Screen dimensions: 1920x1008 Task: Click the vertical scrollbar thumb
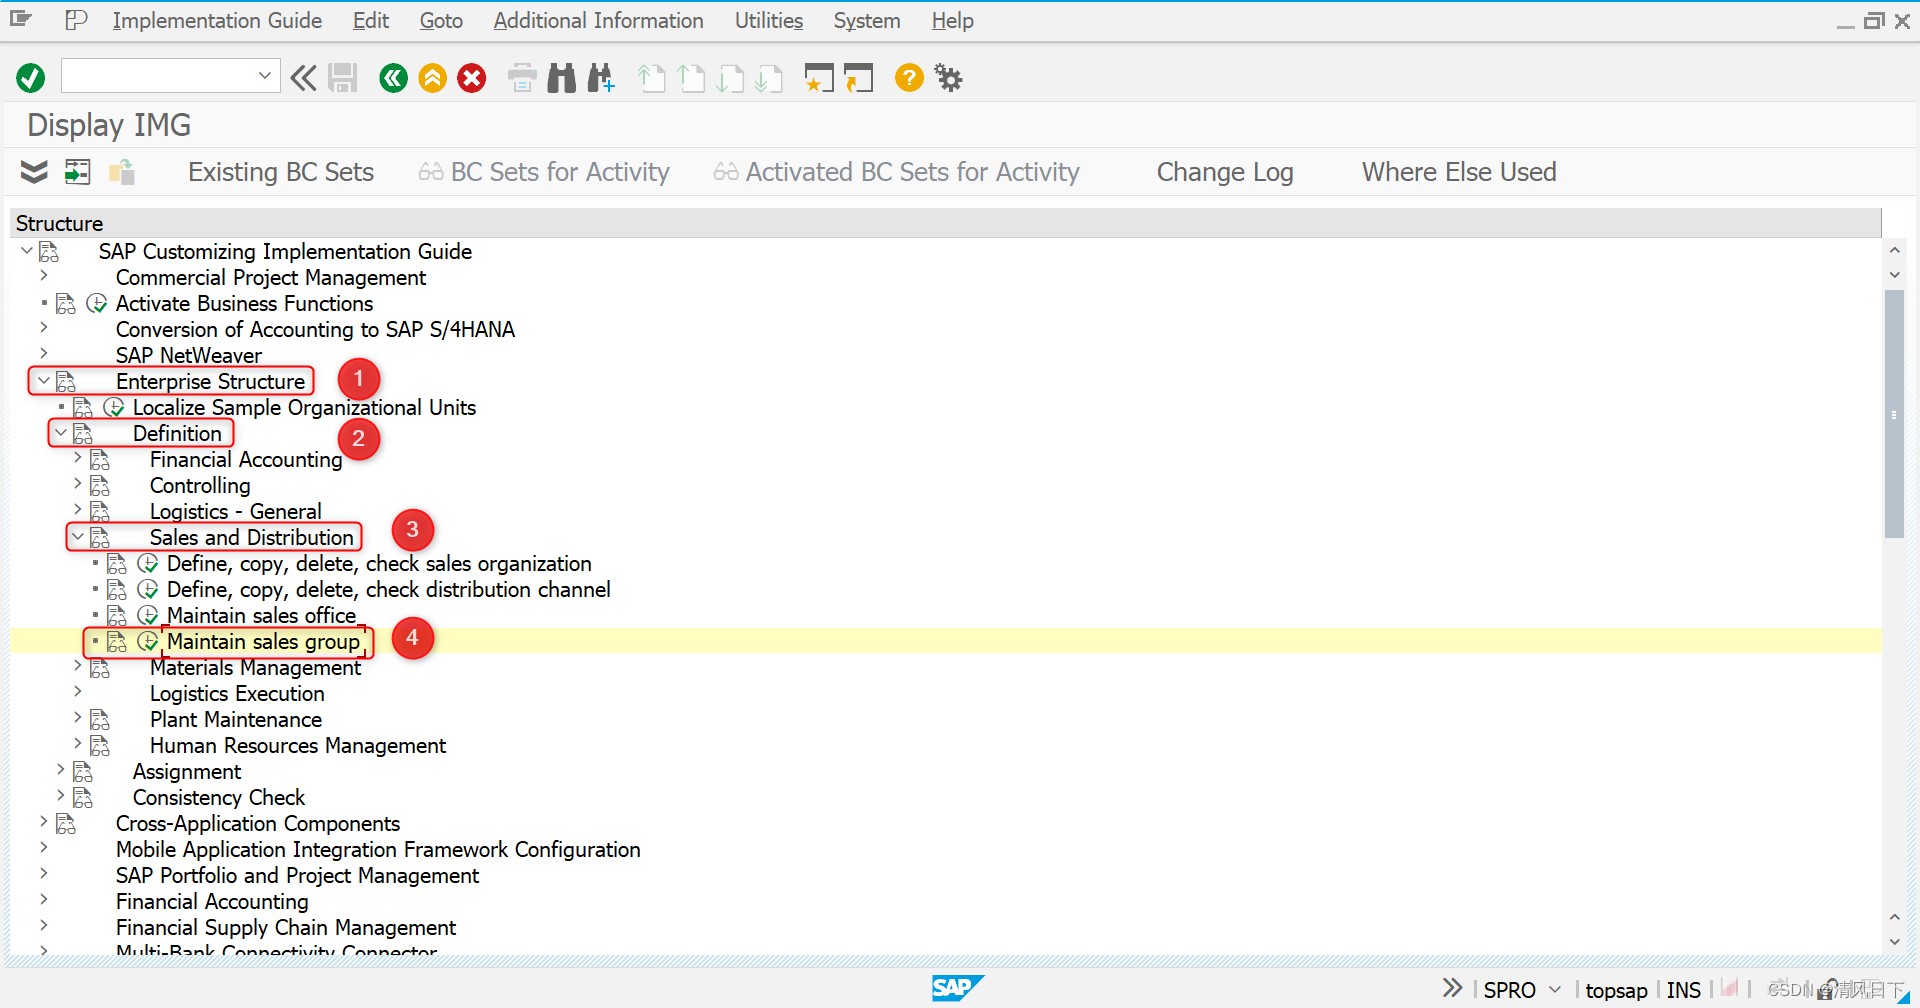click(x=1893, y=414)
